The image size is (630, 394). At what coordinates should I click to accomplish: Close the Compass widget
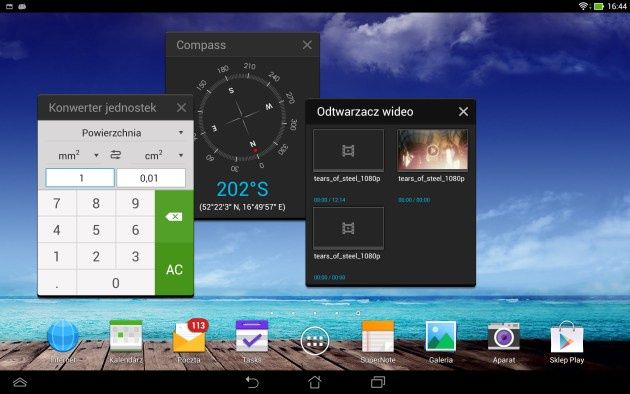point(307,45)
